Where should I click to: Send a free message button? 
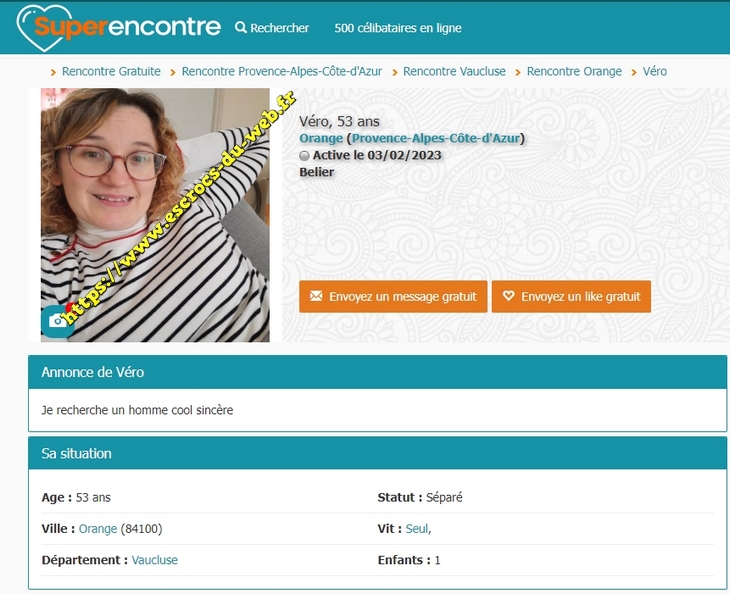coord(393,297)
